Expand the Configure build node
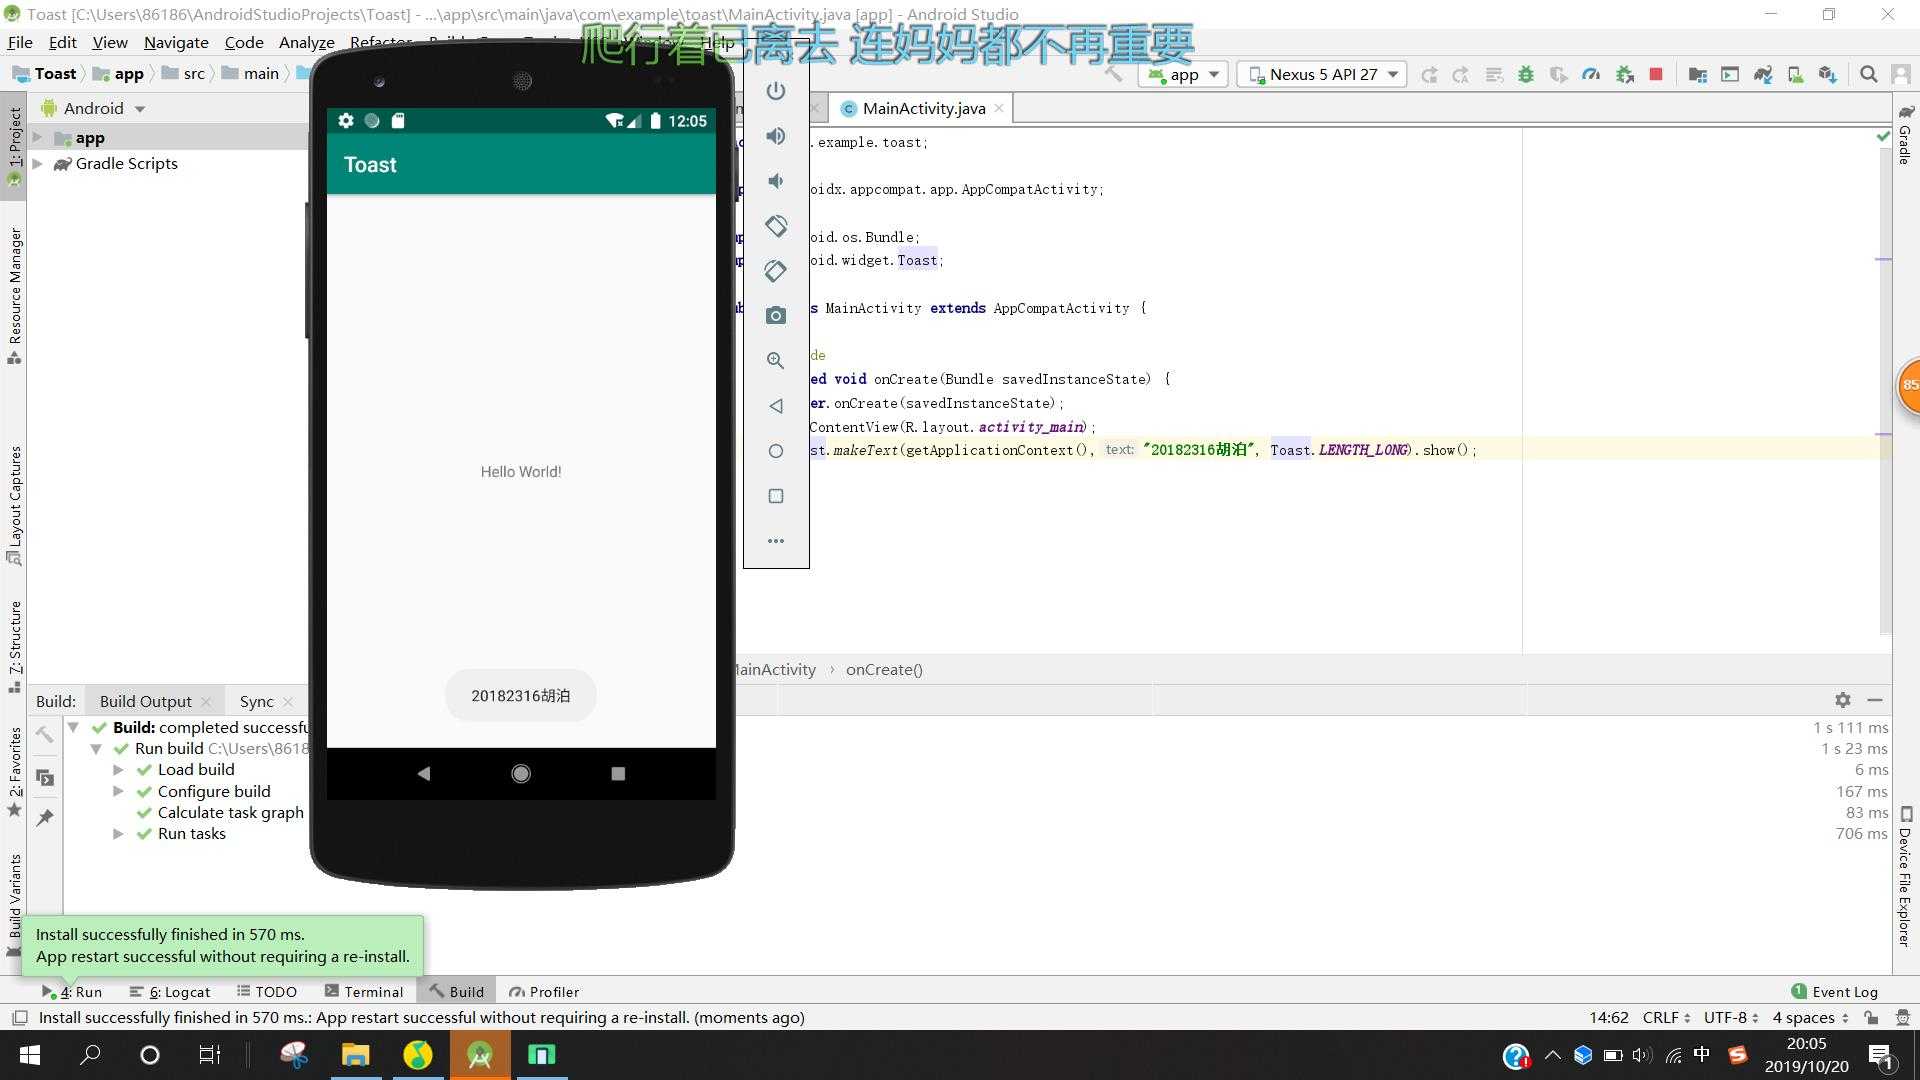Viewport: 1920px width, 1080px height. 118,791
